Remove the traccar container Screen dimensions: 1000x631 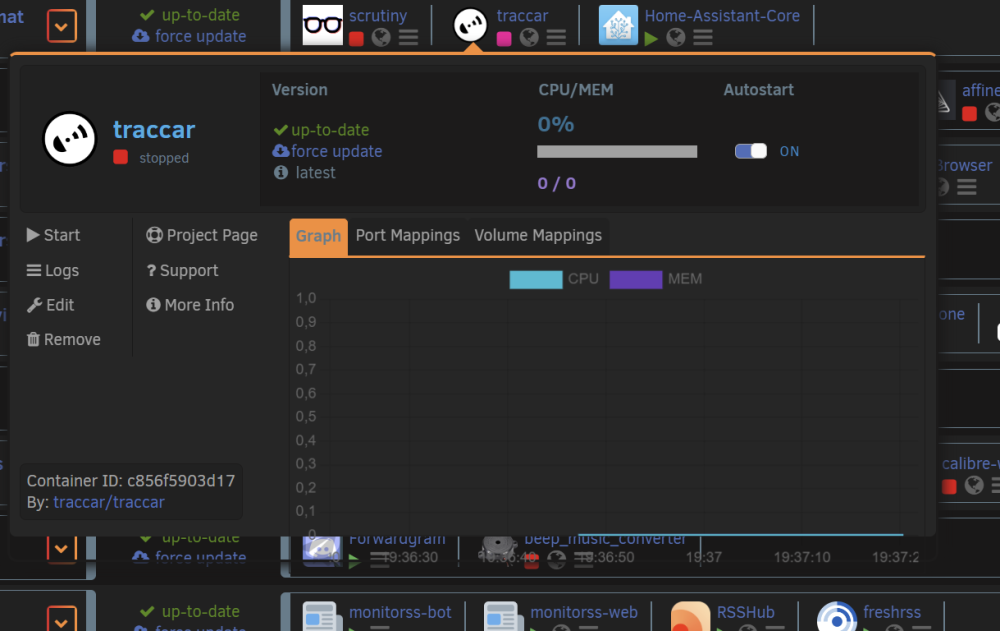click(64, 339)
